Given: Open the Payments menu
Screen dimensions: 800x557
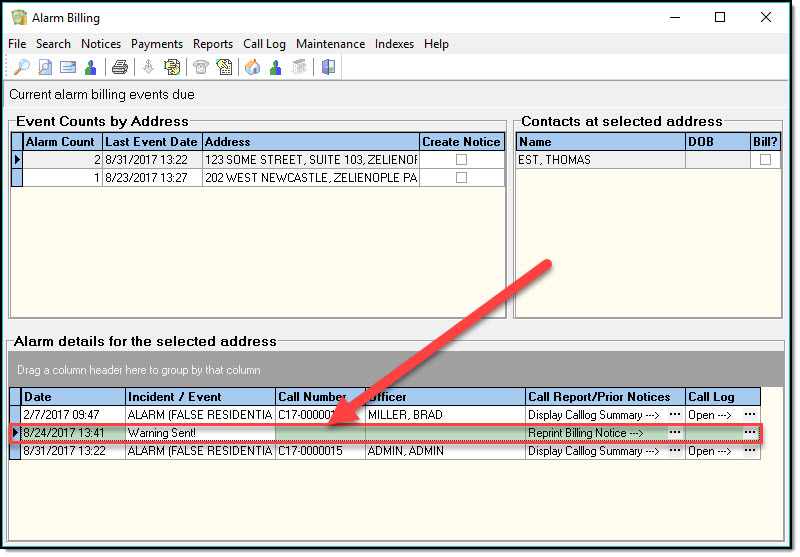Looking at the screenshot, I should pos(157,44).
